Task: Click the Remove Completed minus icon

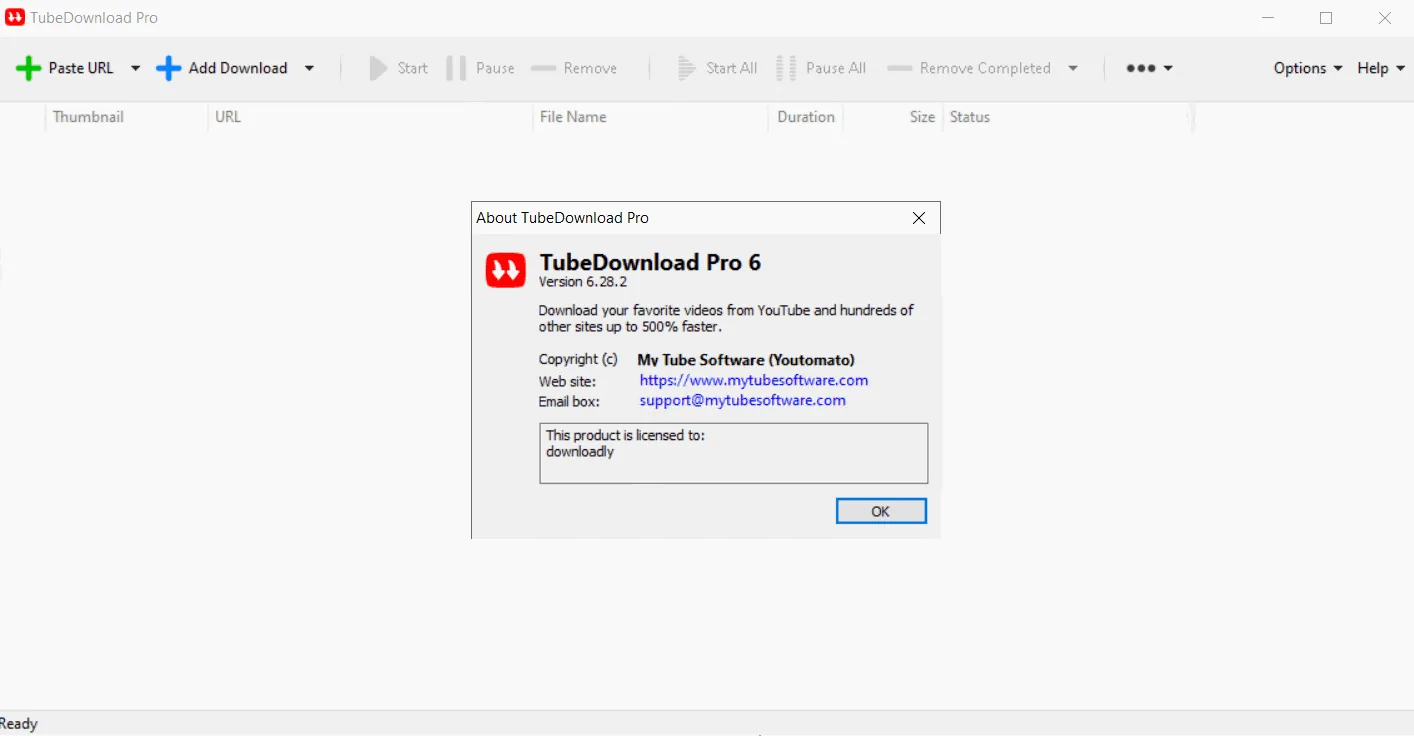Action: [900, 68]
